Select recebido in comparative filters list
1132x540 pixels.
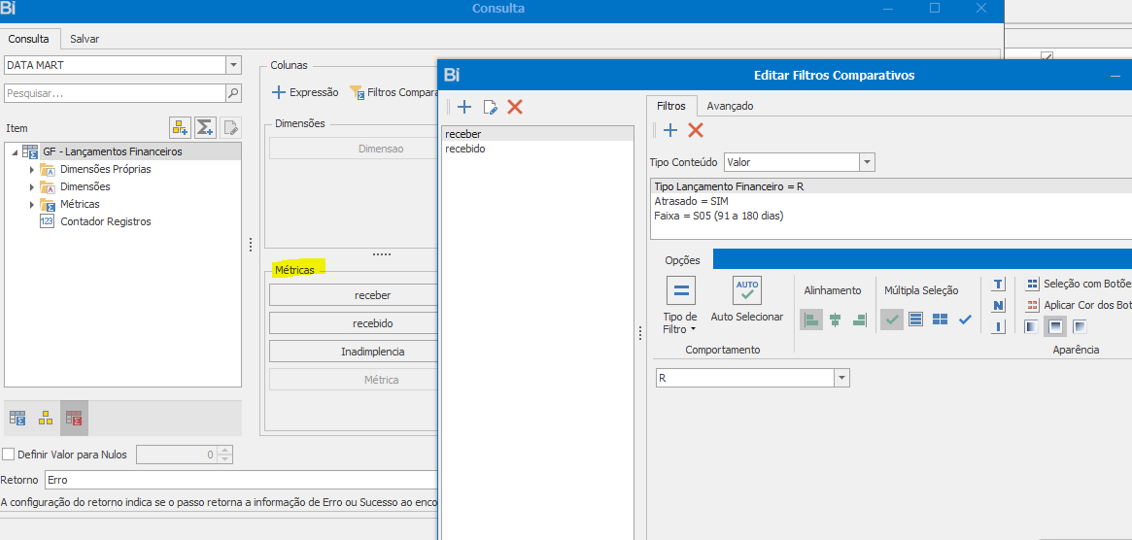(x=537, y=149)
